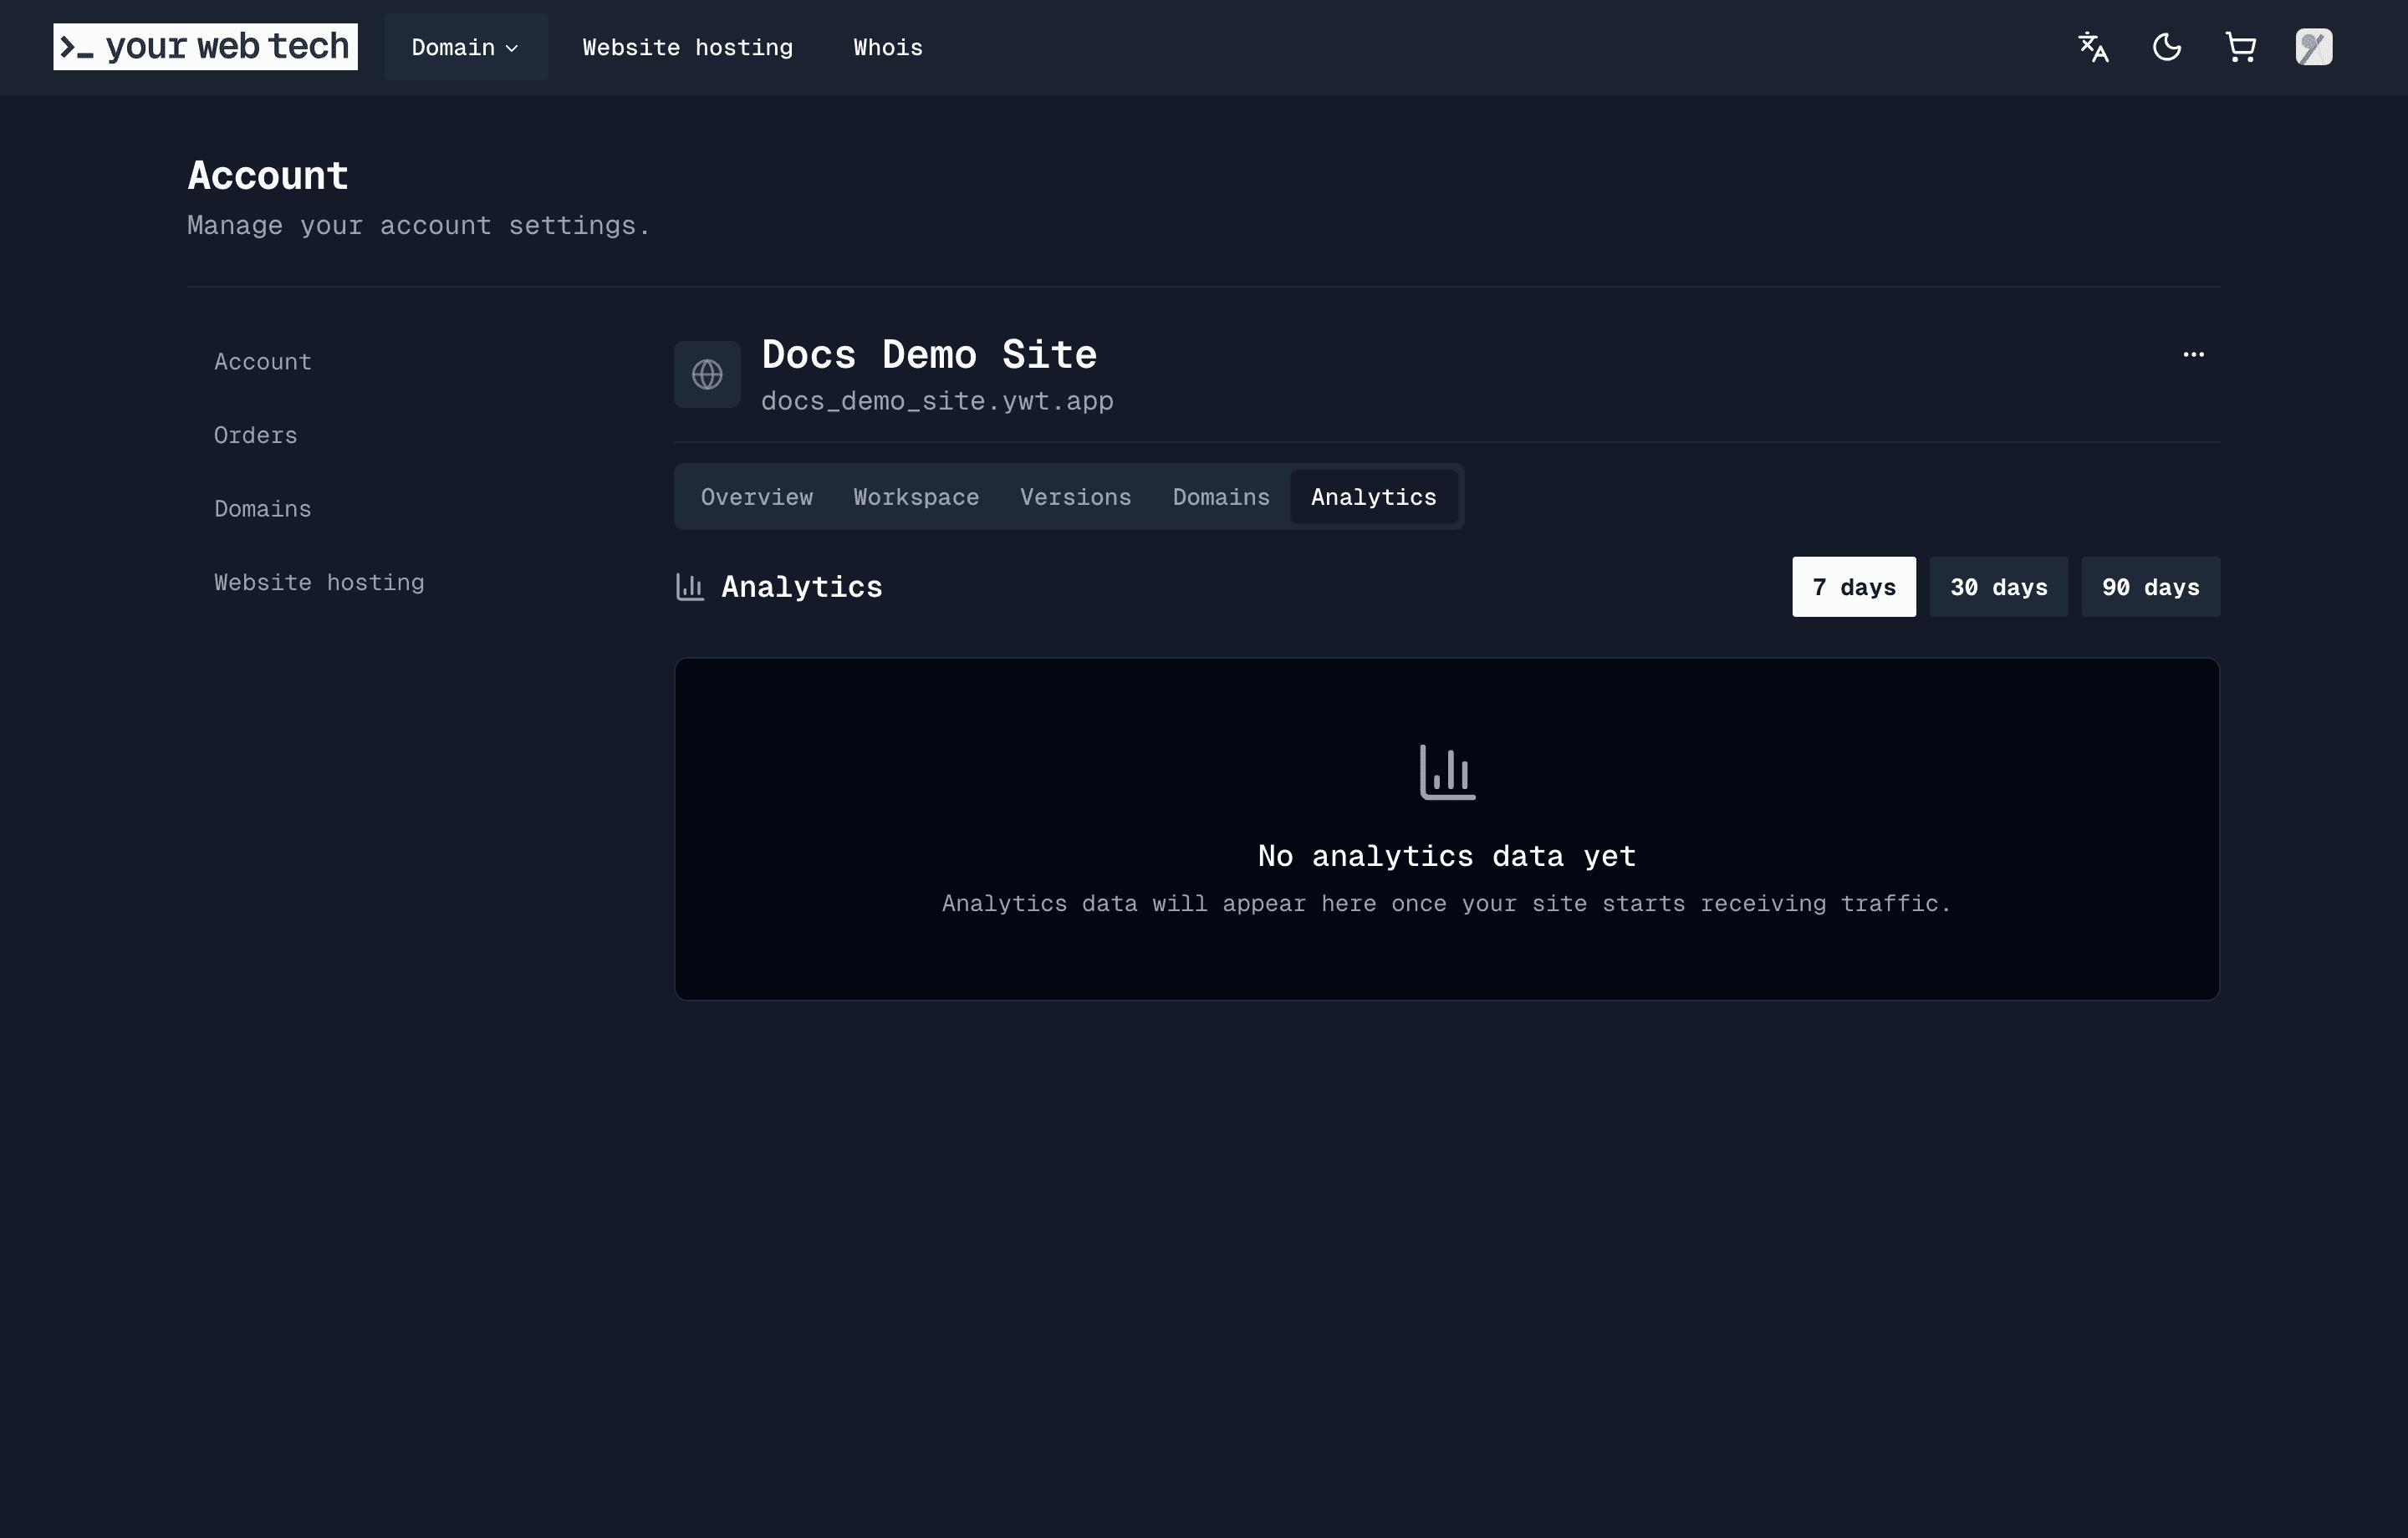Click the globe icon beside Docs Demo Site

click(x=707, y=375)
